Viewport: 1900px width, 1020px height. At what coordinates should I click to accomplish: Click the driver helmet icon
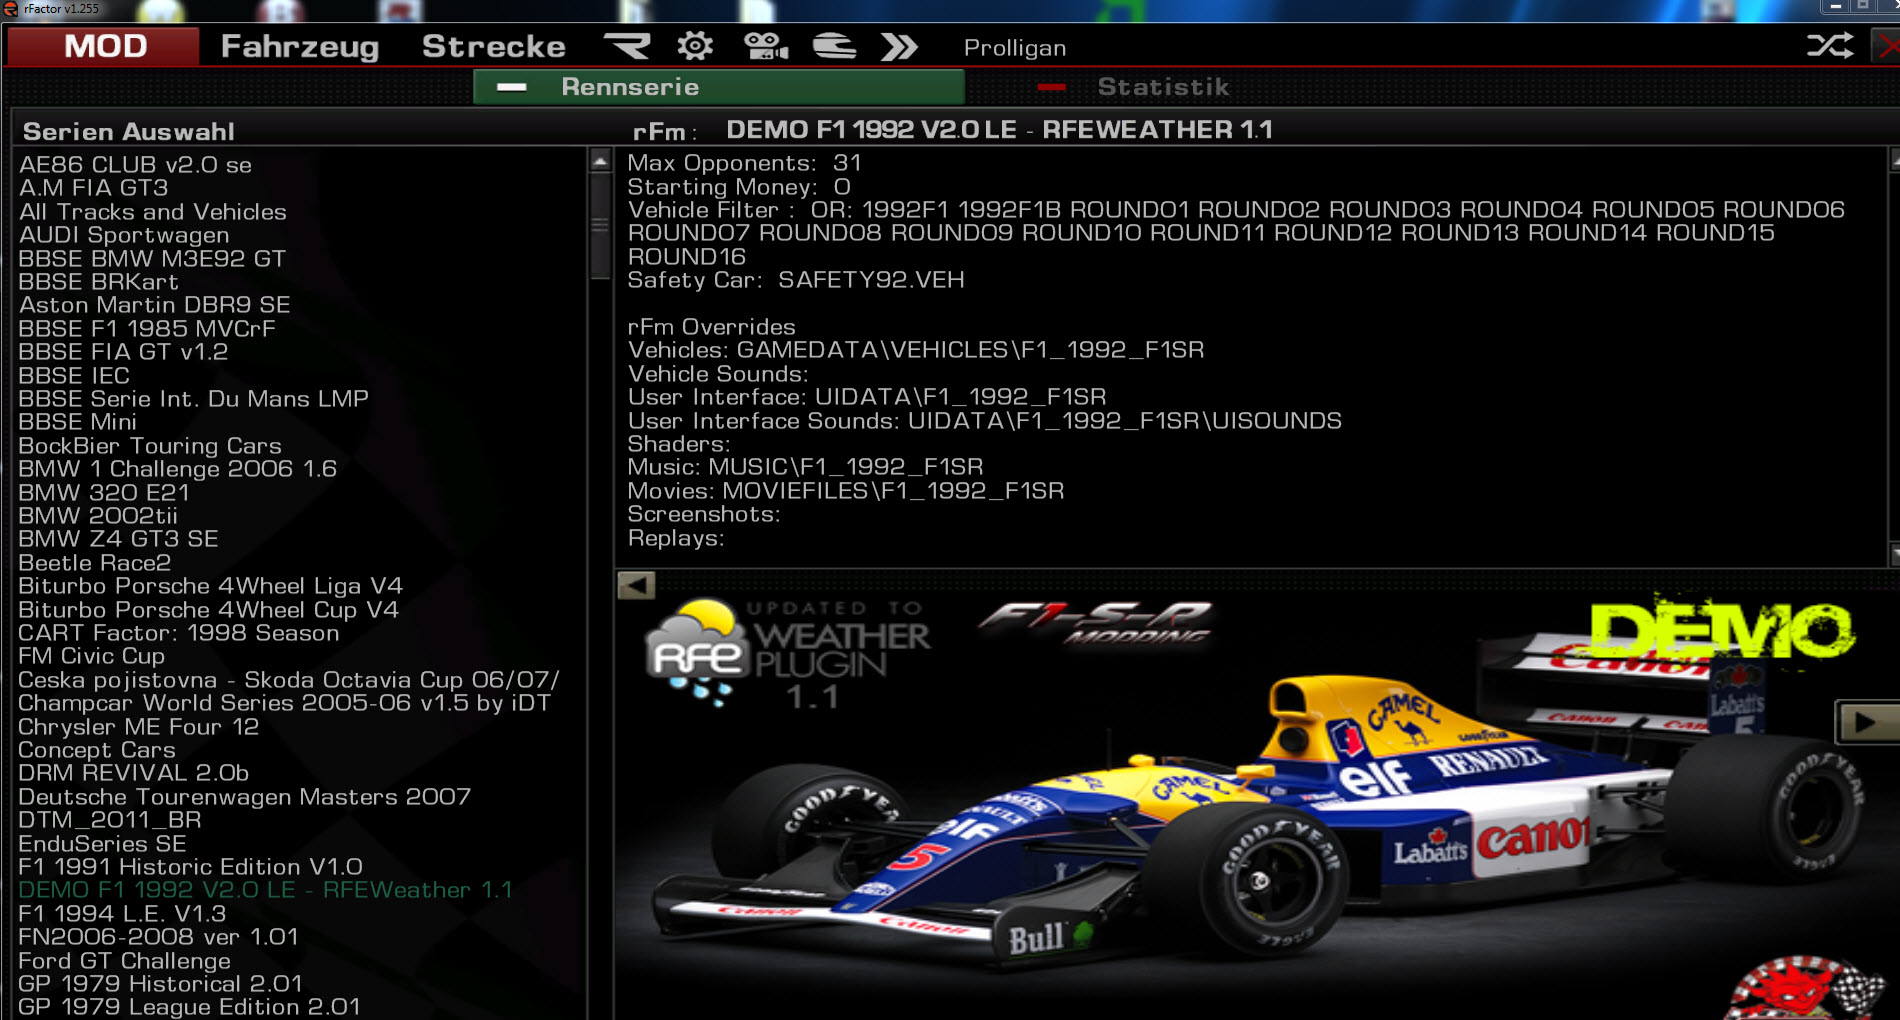[833, 46]
